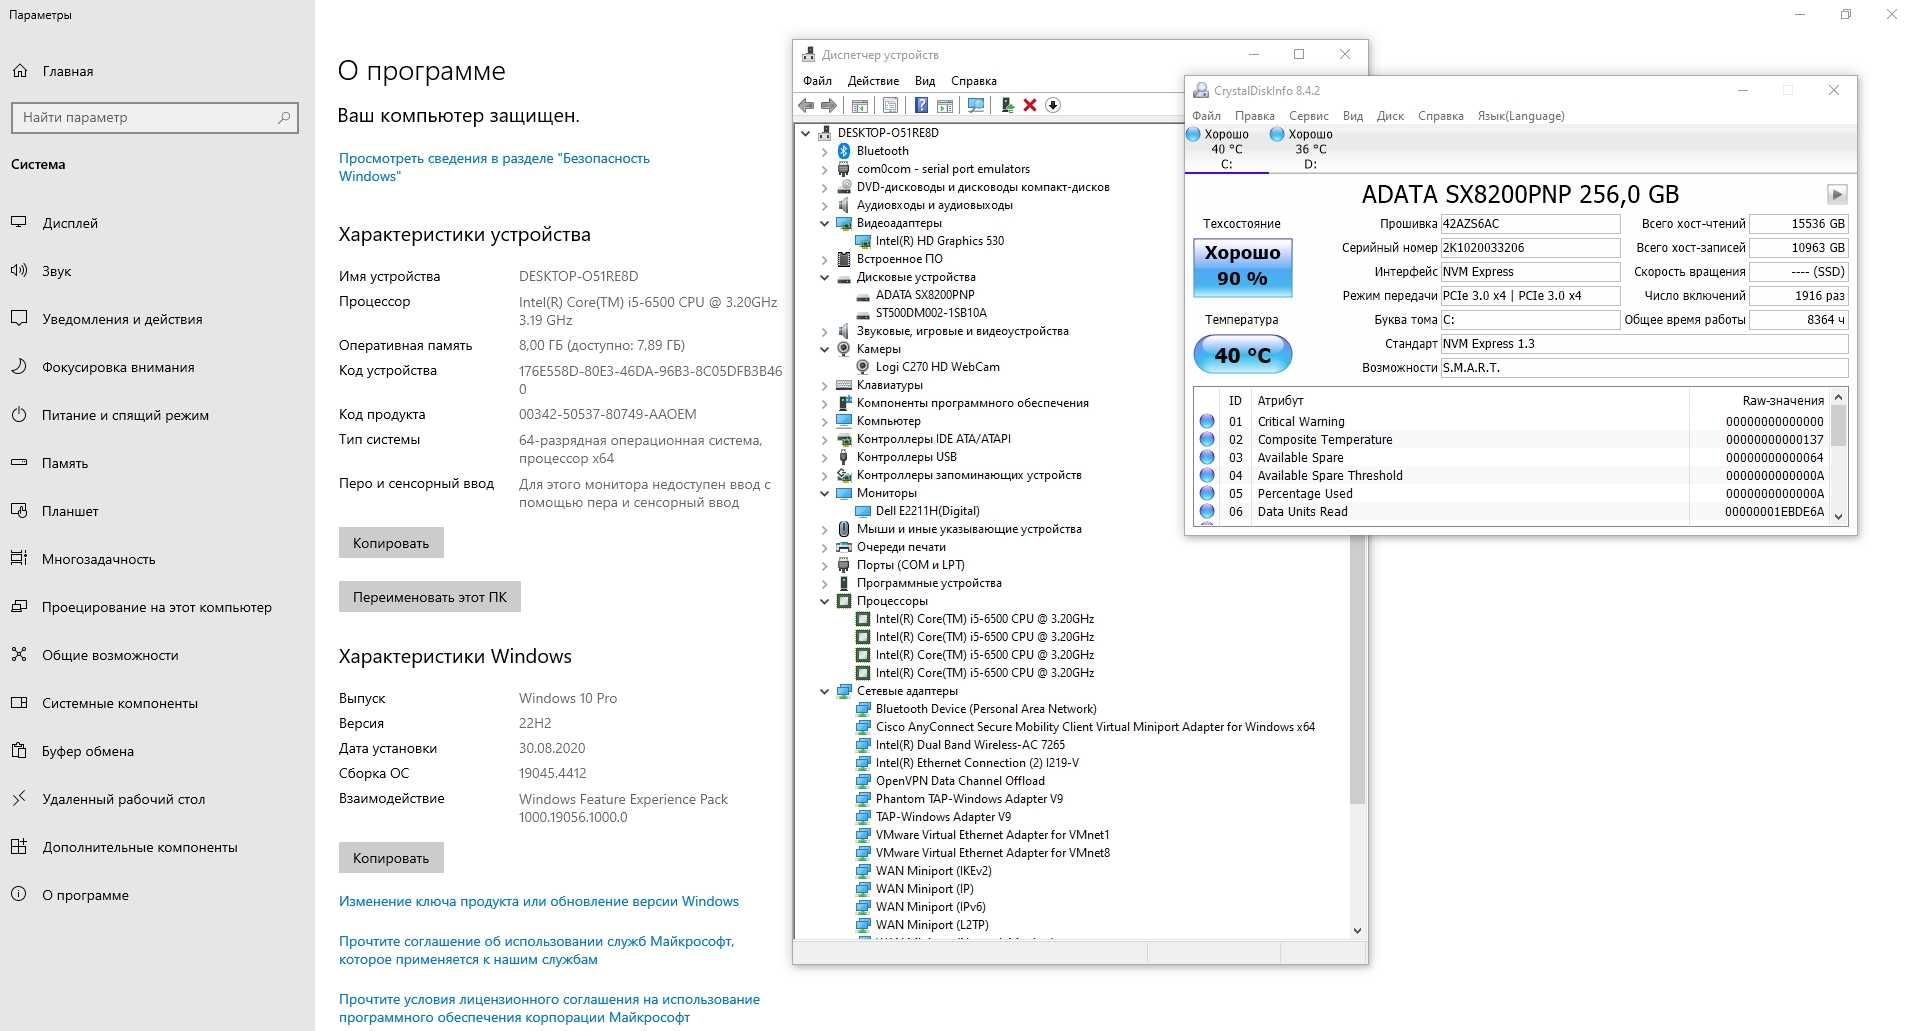Expand Клавиатуры node
This screenshot has height=1031, width=1907.
[825, 385]
